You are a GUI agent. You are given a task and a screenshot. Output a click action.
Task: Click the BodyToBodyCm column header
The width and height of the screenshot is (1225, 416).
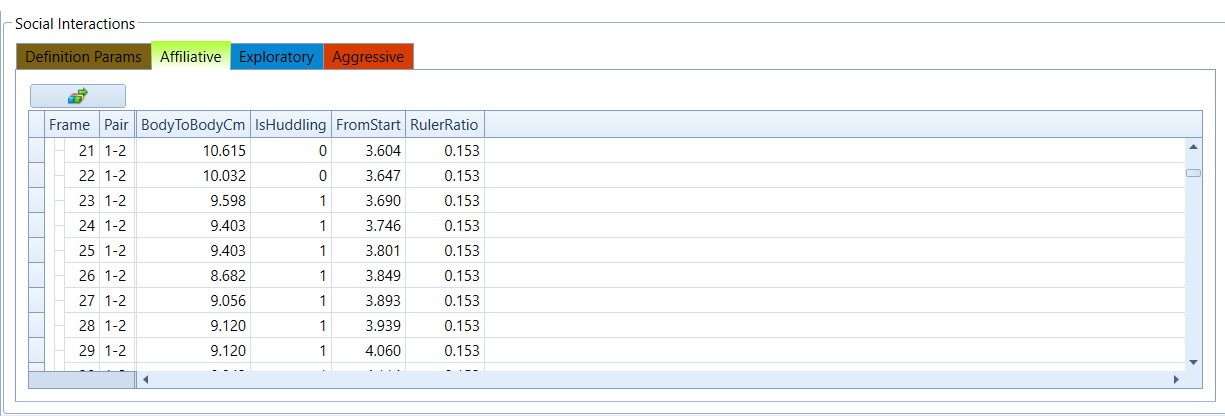193,125
